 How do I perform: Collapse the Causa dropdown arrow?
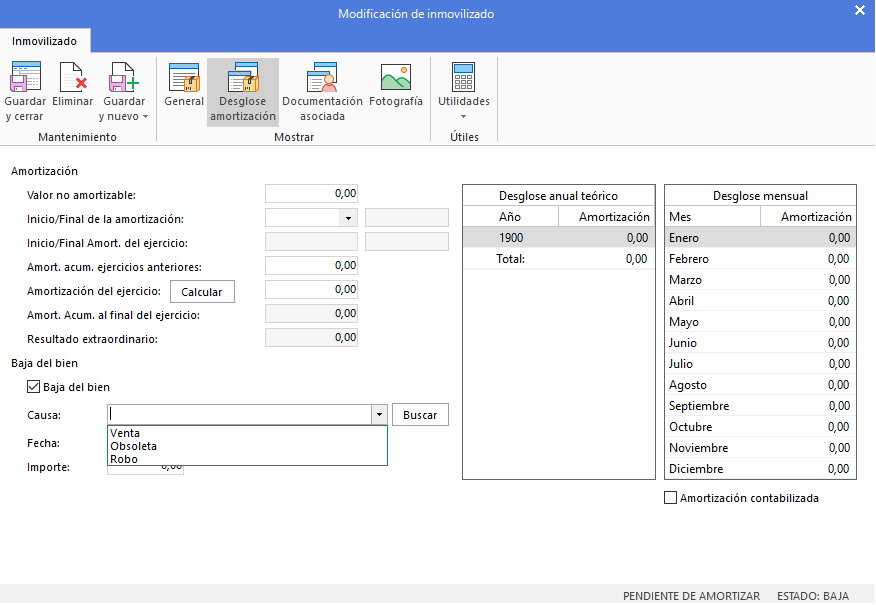379,415
